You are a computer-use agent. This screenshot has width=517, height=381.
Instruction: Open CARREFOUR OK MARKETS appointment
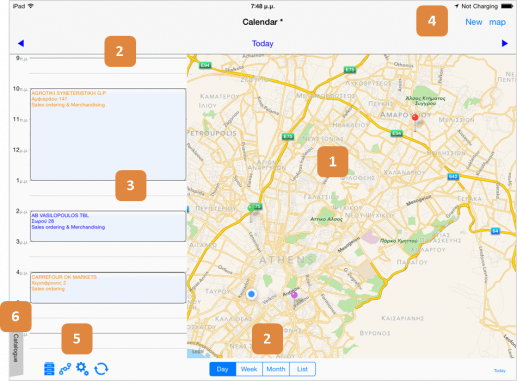(x=108, y=288)
